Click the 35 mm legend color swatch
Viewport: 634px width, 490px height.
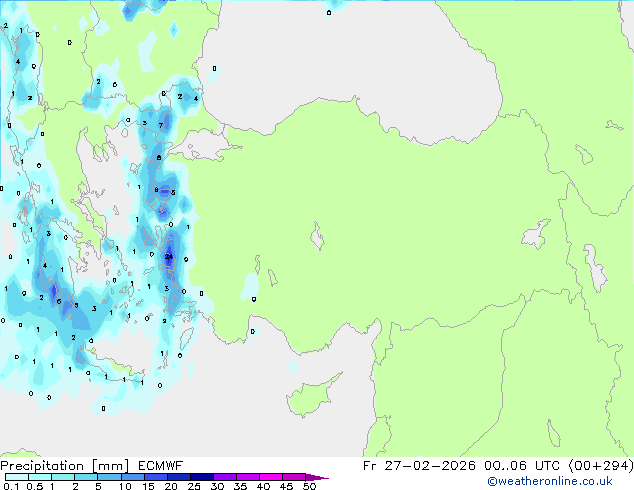coord(247,477)
